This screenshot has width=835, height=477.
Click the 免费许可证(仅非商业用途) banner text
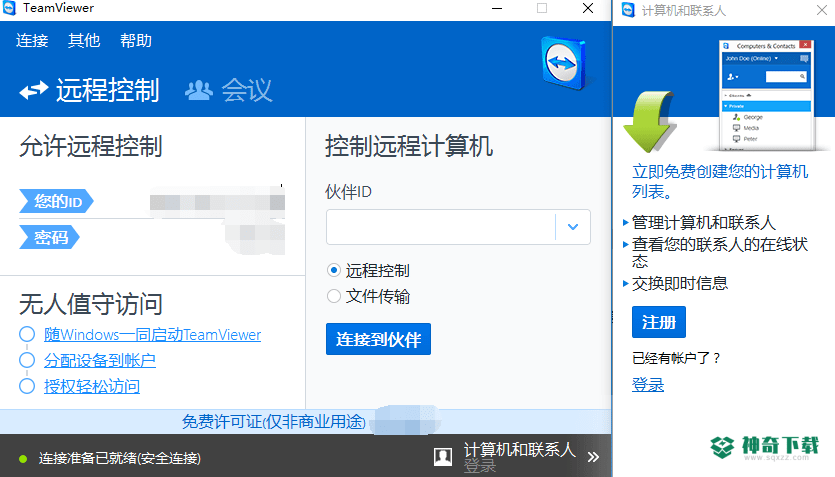pos(274,422)
